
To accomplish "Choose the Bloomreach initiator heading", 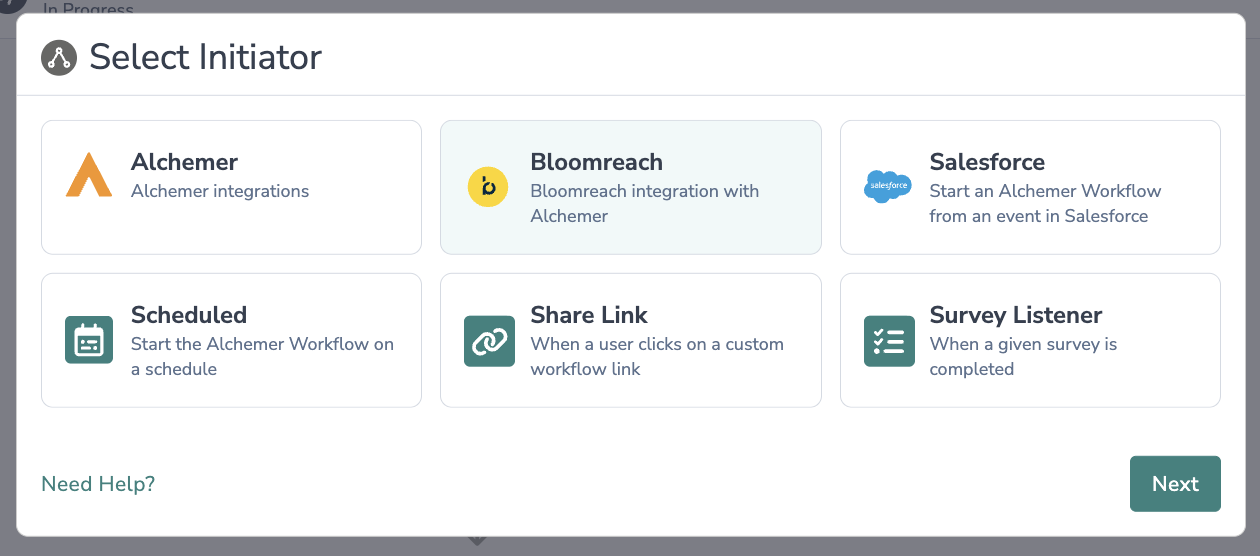I will (596, 162).
